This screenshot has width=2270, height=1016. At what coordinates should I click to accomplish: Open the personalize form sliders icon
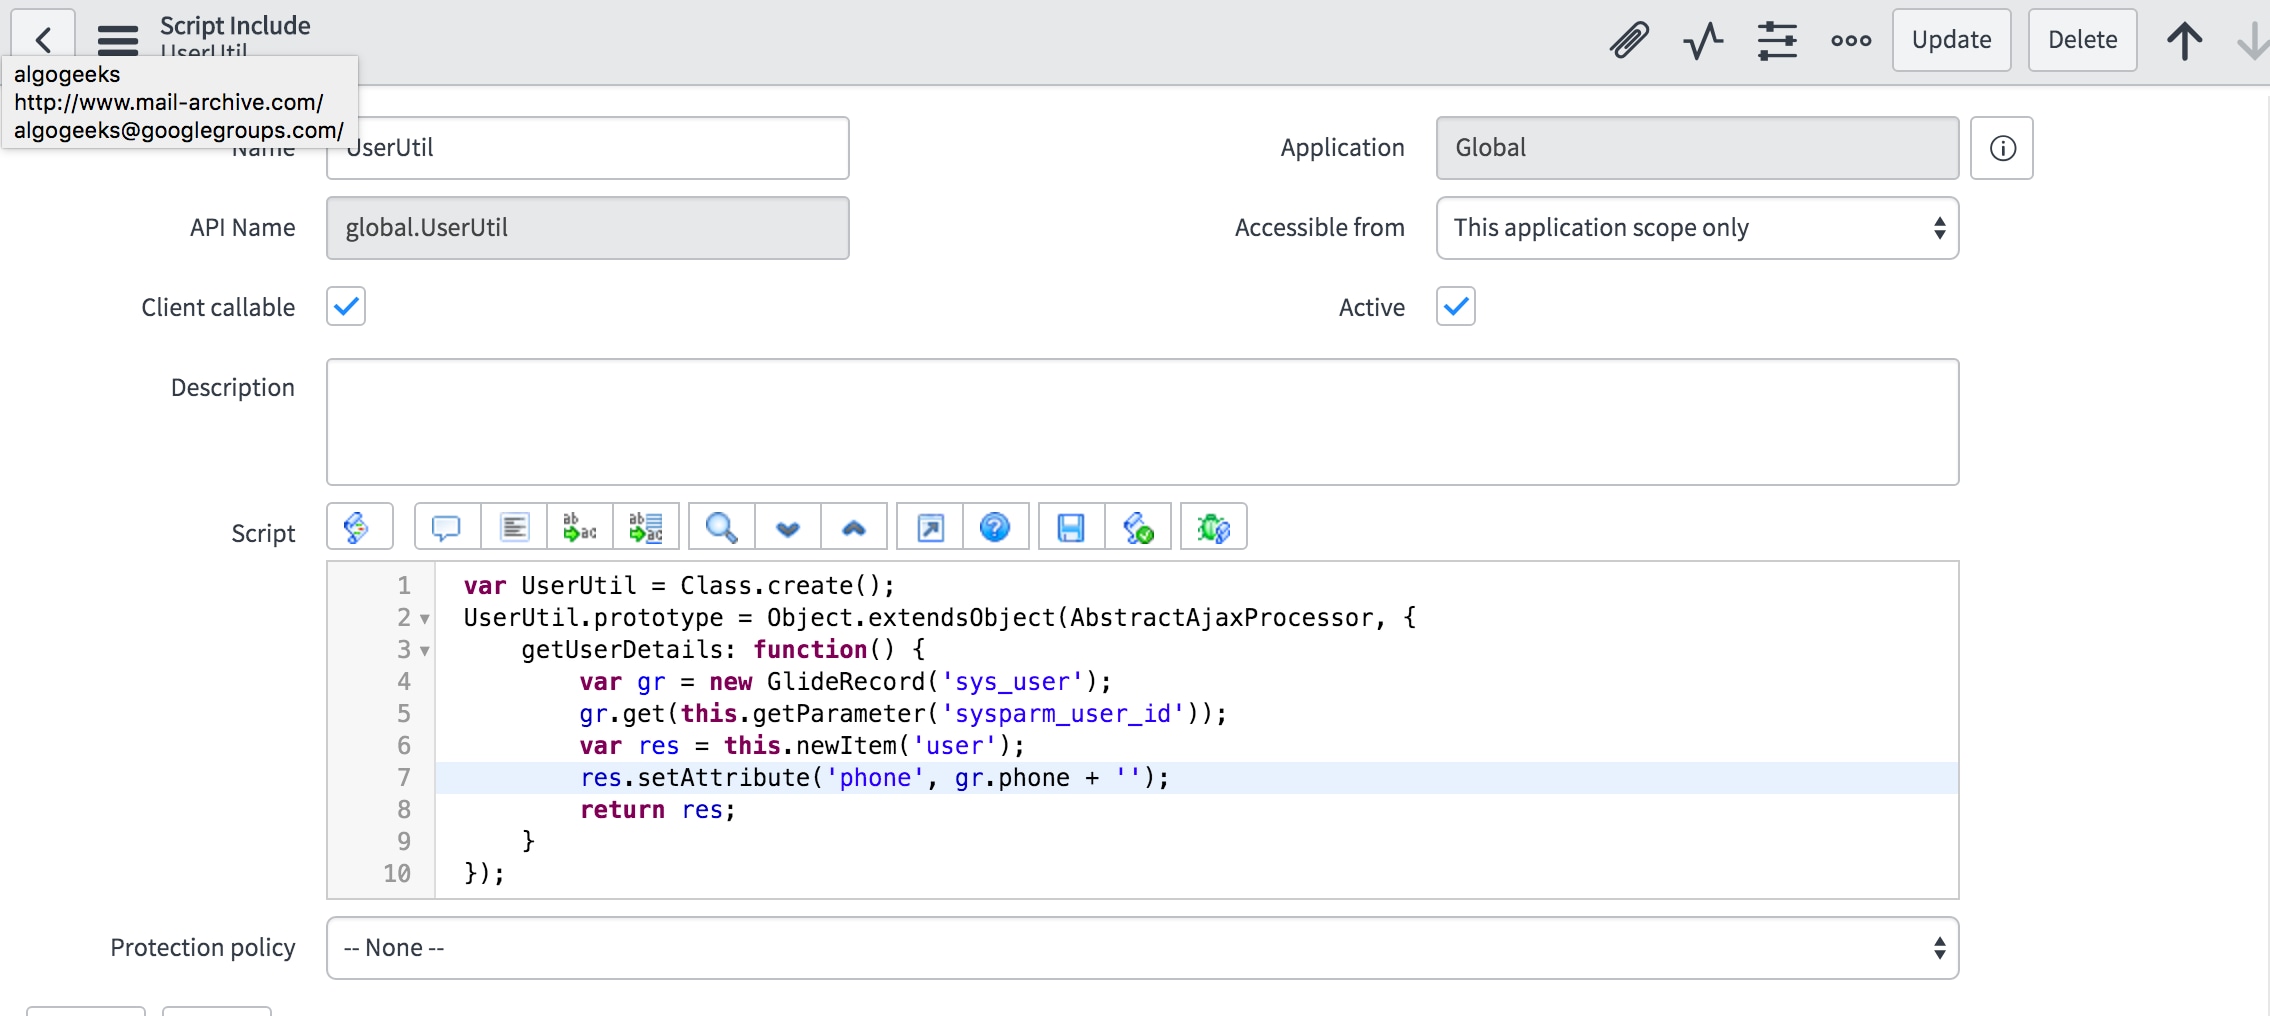1777,40
